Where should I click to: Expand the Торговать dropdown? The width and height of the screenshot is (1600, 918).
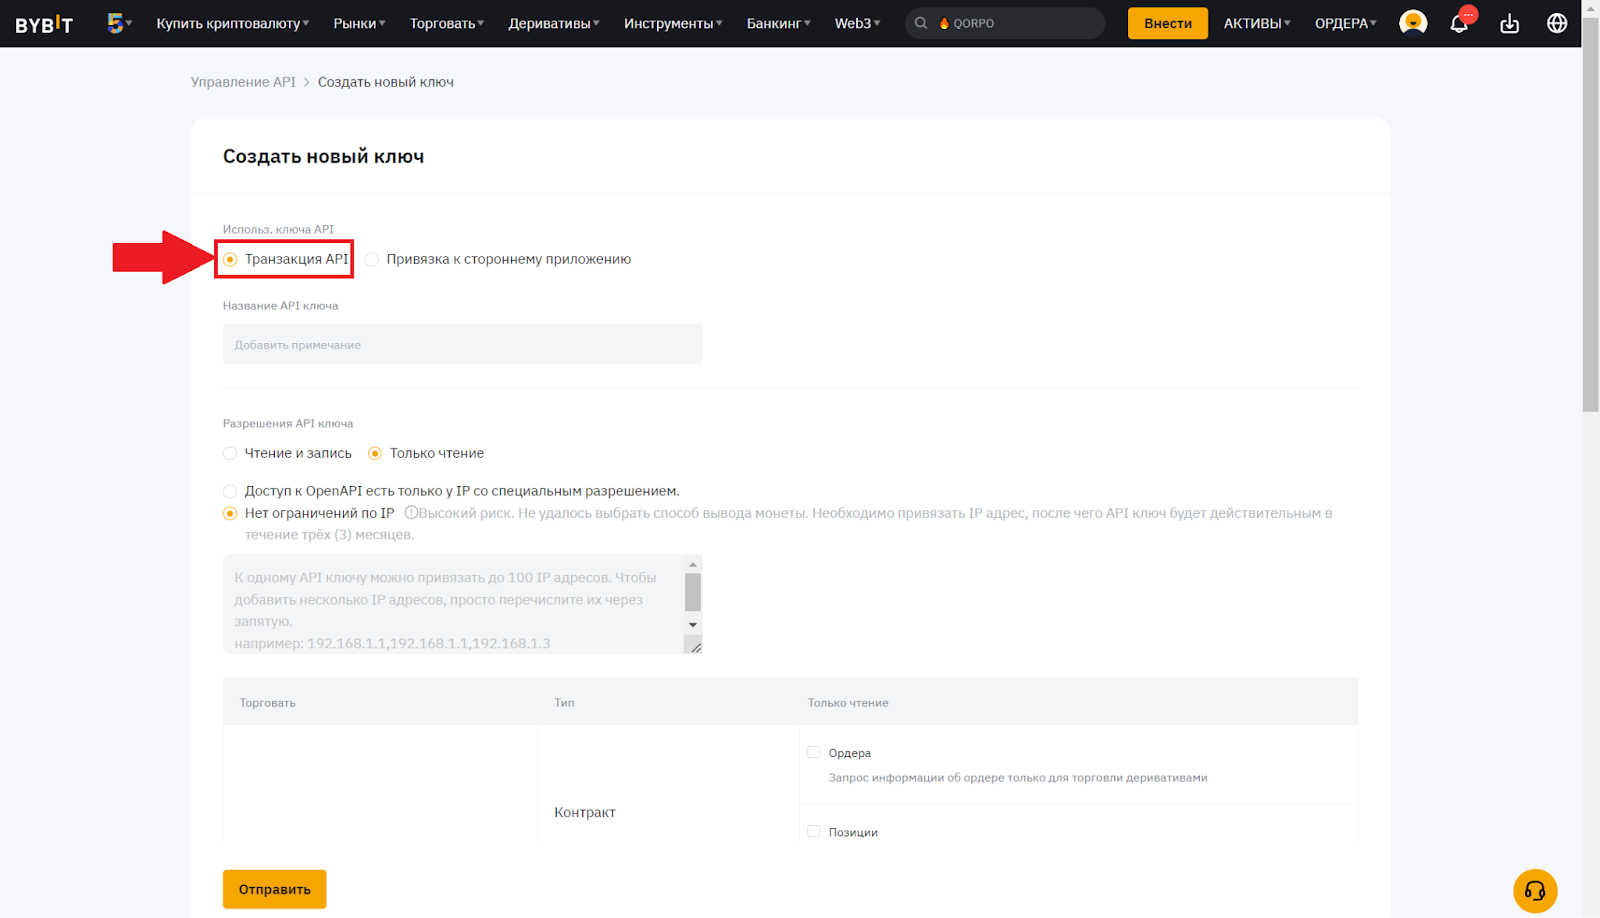pos(447,23)
